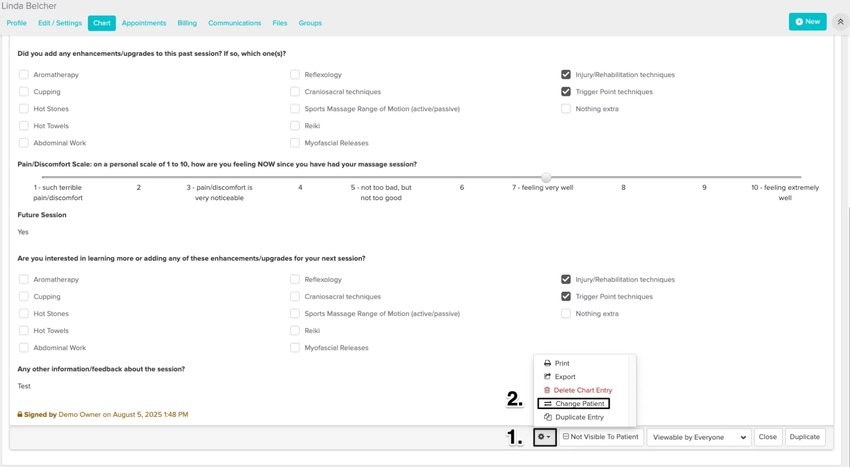Viewport: 850px width, 467px height.
Task: Check Craniosacral techniques under next session enhancements
Action: (x=295, y=297)
